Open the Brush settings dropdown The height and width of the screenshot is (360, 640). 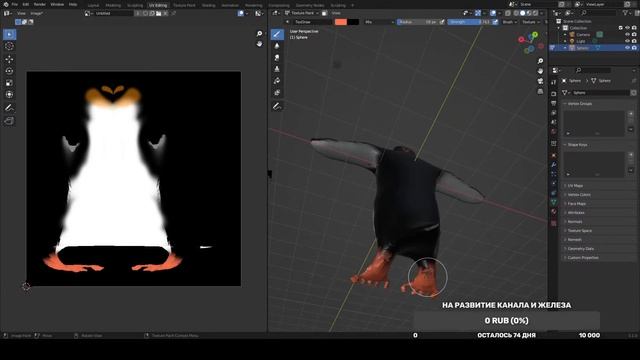[x=510, y=22]
